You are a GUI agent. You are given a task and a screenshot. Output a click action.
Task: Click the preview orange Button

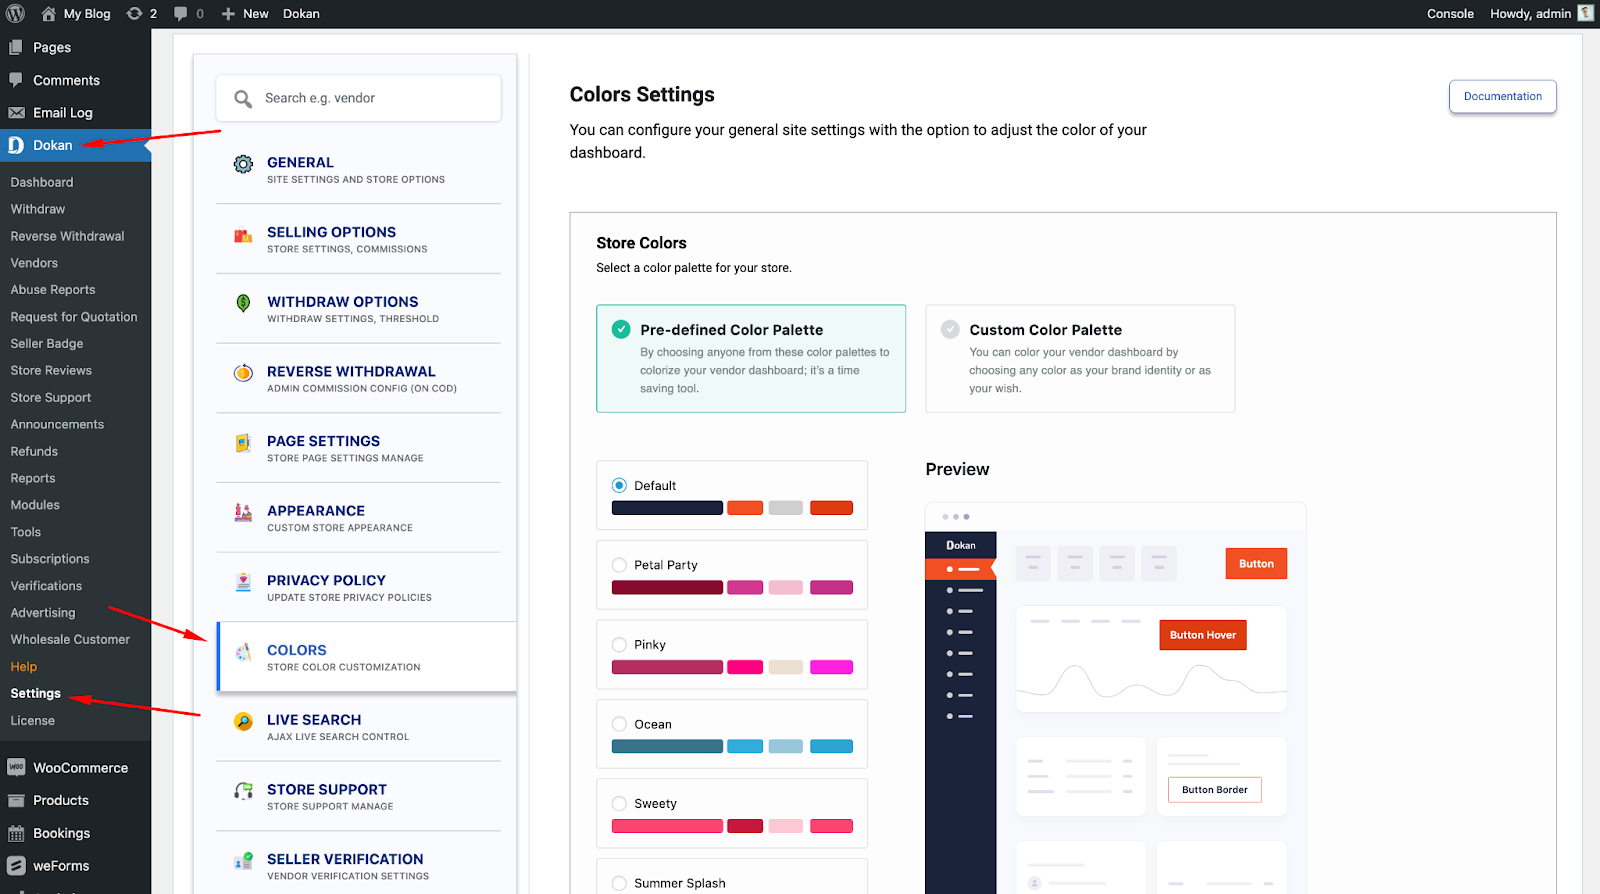(1256, 564)
